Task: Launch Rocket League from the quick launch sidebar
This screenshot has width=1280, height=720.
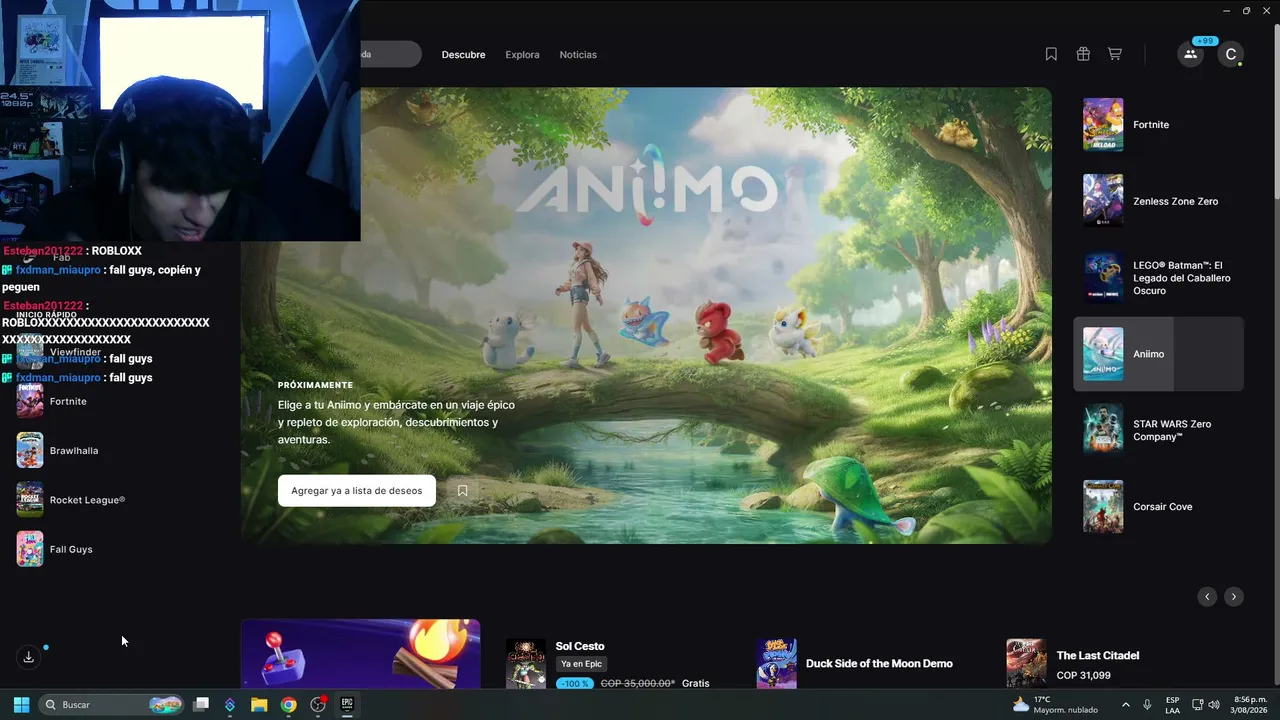Action: (x=71, y=500)
